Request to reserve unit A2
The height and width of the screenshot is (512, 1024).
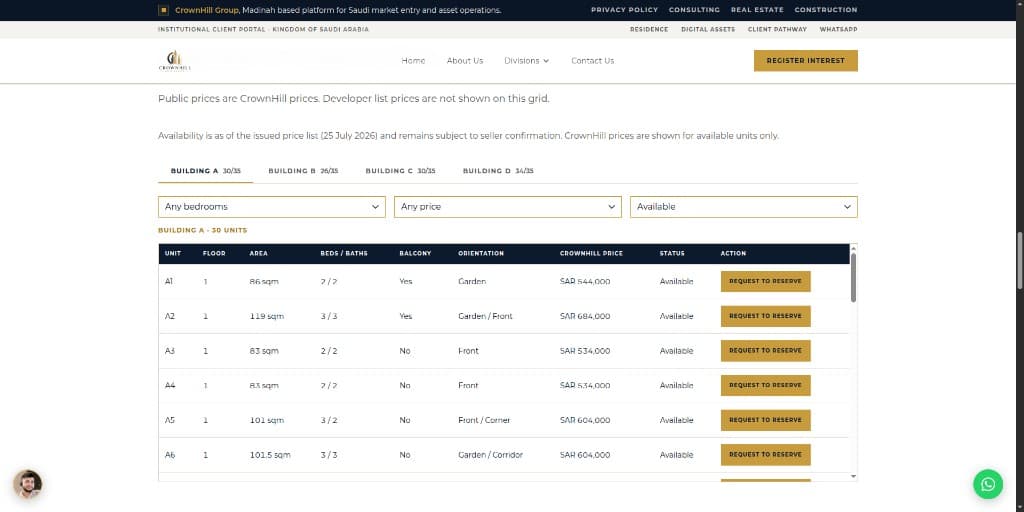point(765,316)
